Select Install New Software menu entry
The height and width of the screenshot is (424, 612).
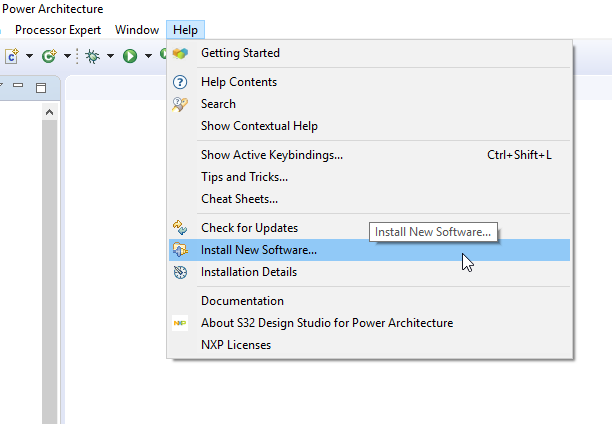(259, 250)
